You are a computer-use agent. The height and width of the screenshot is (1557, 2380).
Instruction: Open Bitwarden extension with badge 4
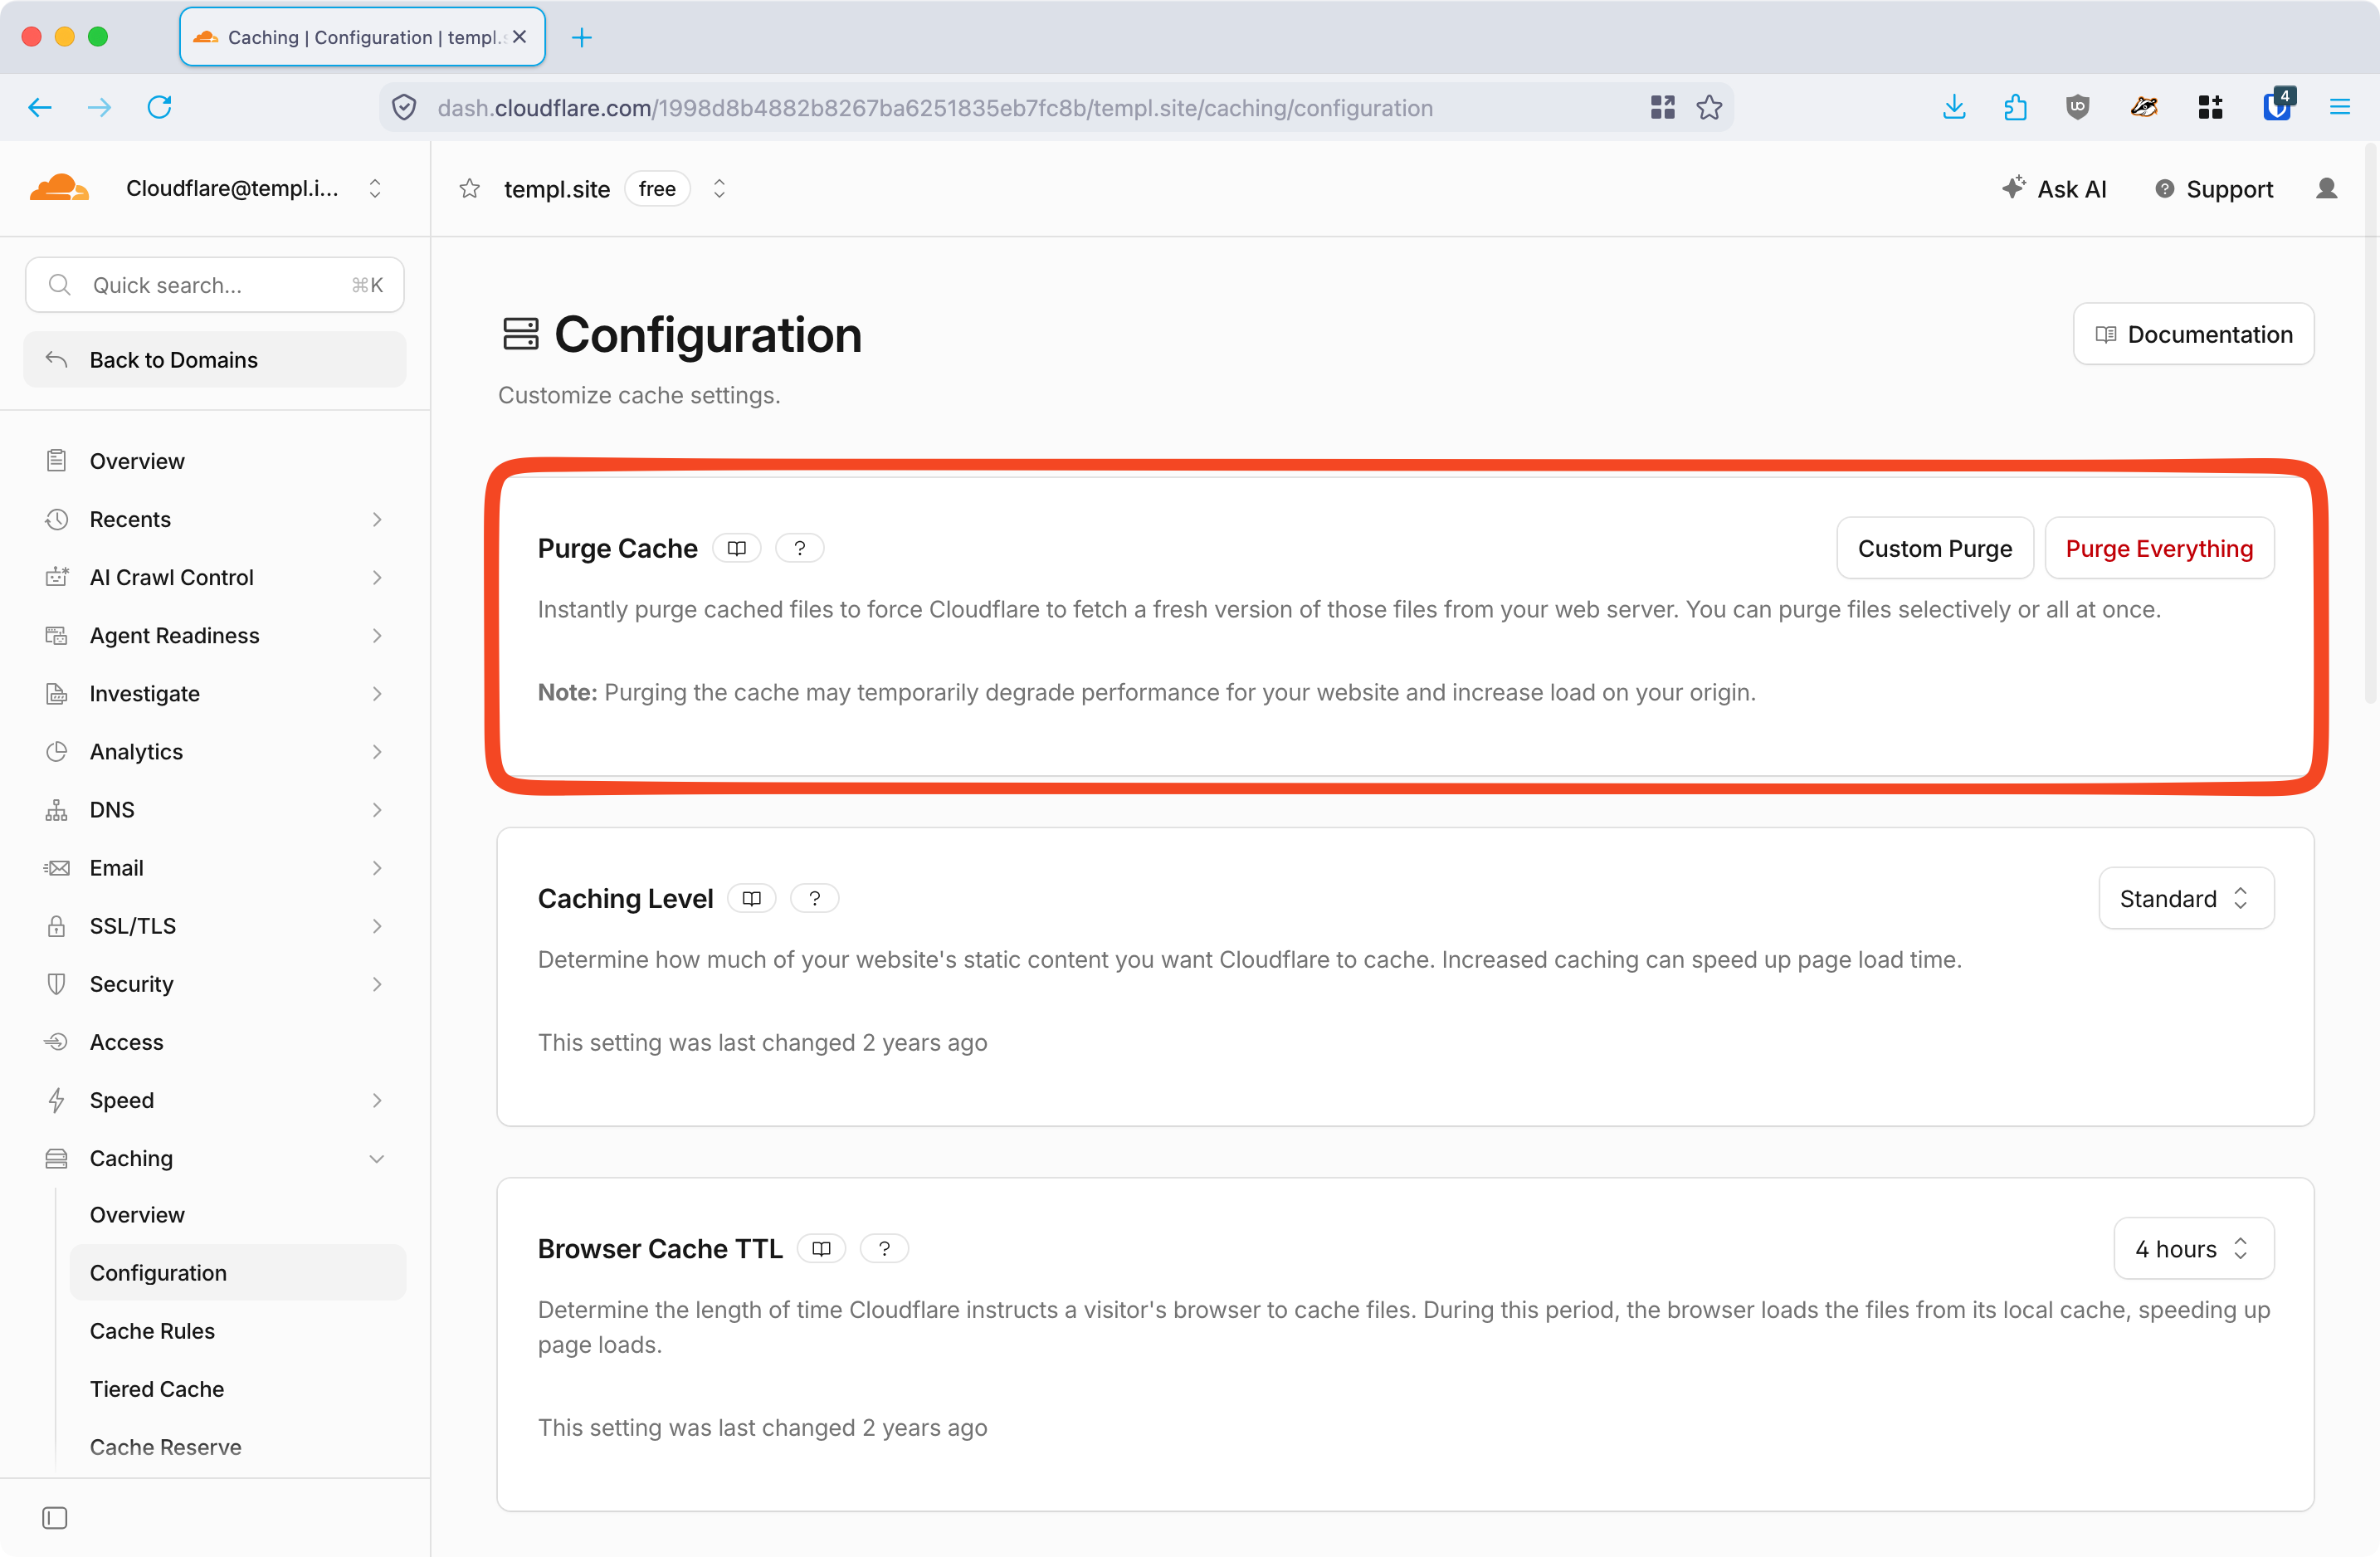[x=2277, y=105]
